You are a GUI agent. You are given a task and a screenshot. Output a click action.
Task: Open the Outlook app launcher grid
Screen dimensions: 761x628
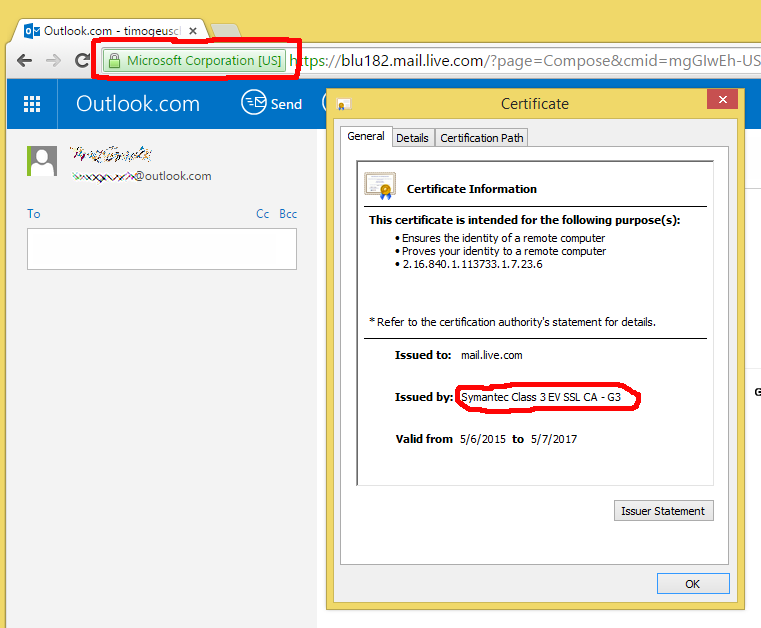click(32, 104)
